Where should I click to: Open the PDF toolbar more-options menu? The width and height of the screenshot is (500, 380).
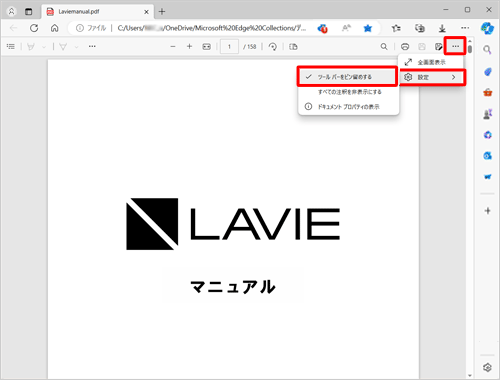coord(455,46)
